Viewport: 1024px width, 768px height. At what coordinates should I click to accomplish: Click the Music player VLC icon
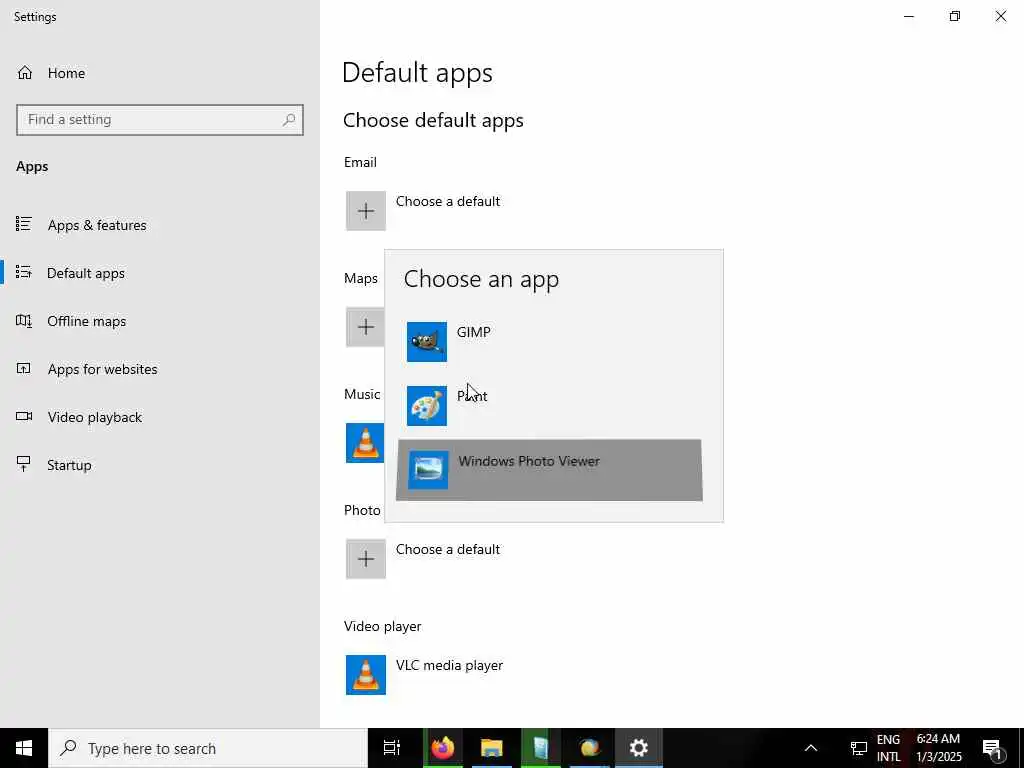click(366, 443)
